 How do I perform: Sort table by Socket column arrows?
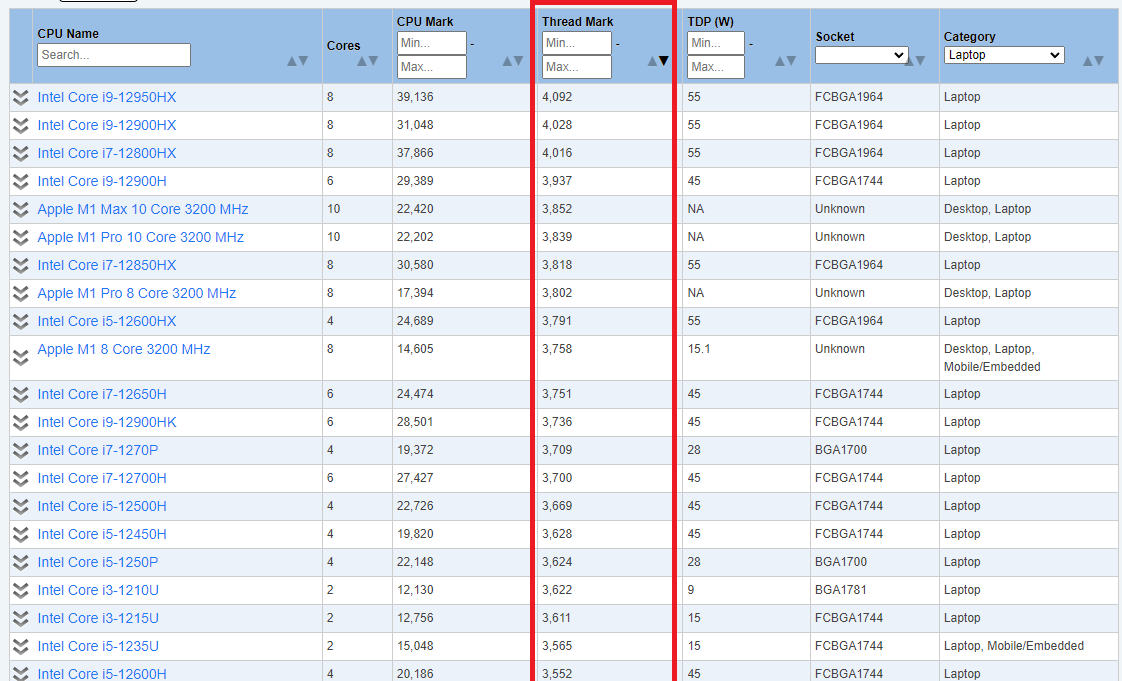pos(915,61)
